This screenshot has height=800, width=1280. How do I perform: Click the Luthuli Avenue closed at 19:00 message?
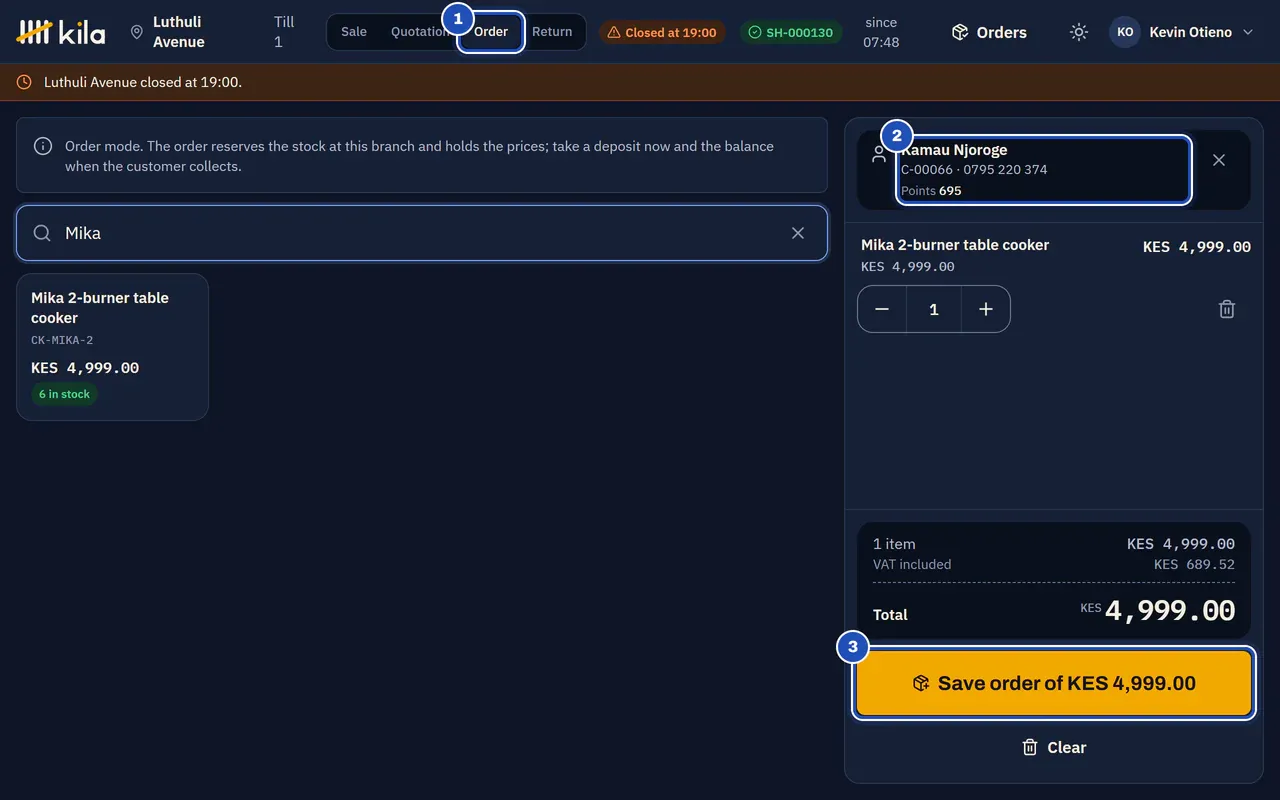point(143,82)
